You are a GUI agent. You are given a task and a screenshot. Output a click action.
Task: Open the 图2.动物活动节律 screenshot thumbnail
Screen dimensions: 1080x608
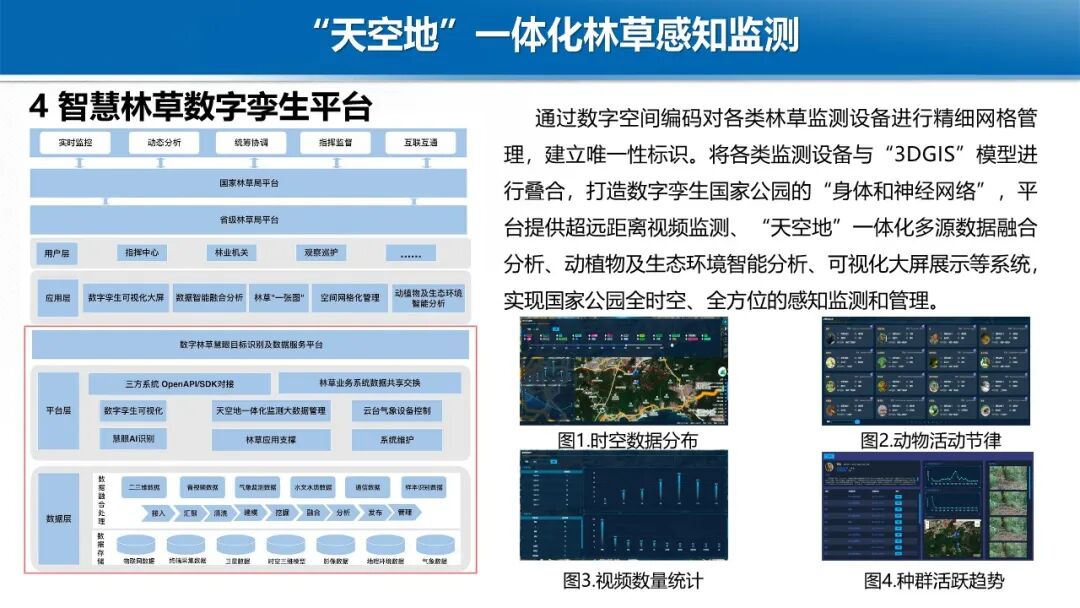(926, 372)
